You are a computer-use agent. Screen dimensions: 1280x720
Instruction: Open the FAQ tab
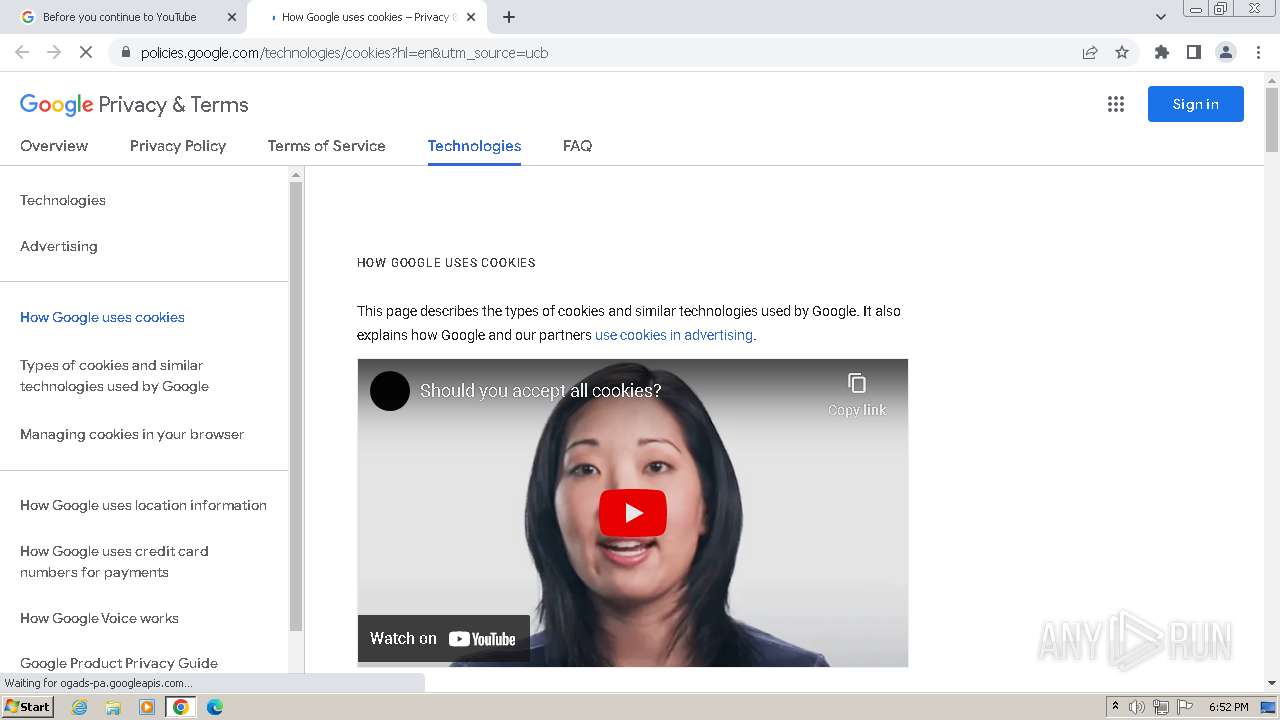(x=577, y=146)
